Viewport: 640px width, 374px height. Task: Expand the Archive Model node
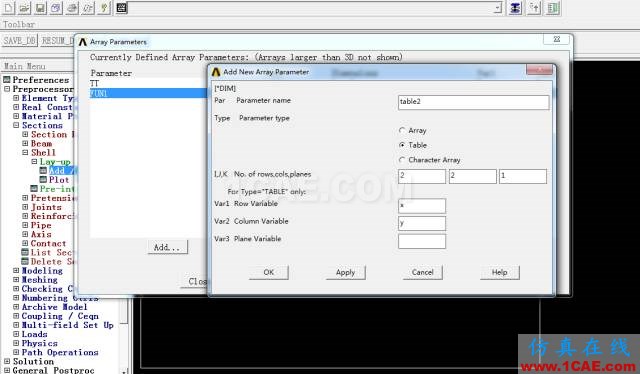click(16, 307)
